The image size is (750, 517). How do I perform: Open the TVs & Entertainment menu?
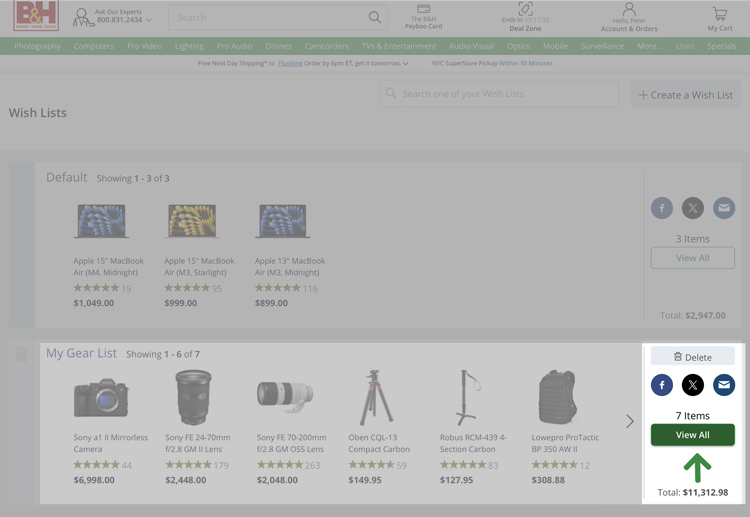coord(399,46)
